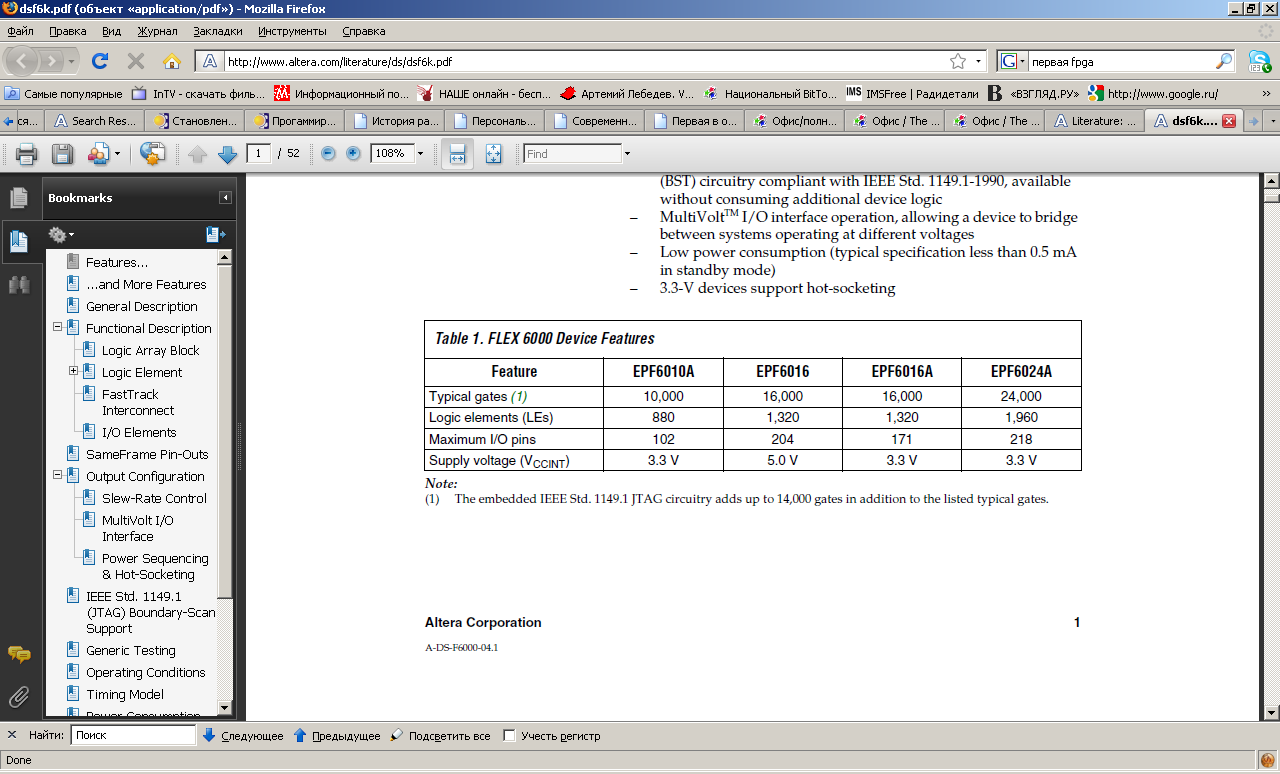1280x774 pixels.
Task: Collapse the Functional Description bookmark
Action: tap(58, 327)
